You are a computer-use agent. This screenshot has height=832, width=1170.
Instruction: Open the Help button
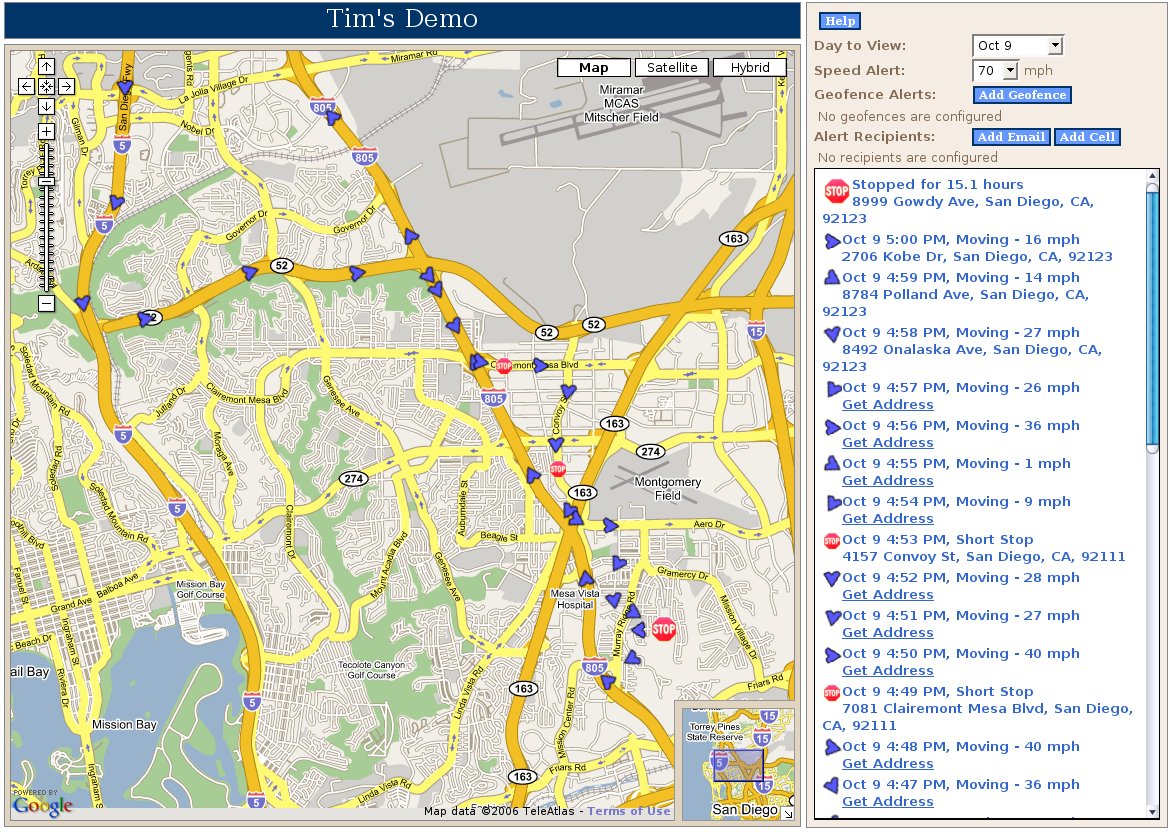839,21
